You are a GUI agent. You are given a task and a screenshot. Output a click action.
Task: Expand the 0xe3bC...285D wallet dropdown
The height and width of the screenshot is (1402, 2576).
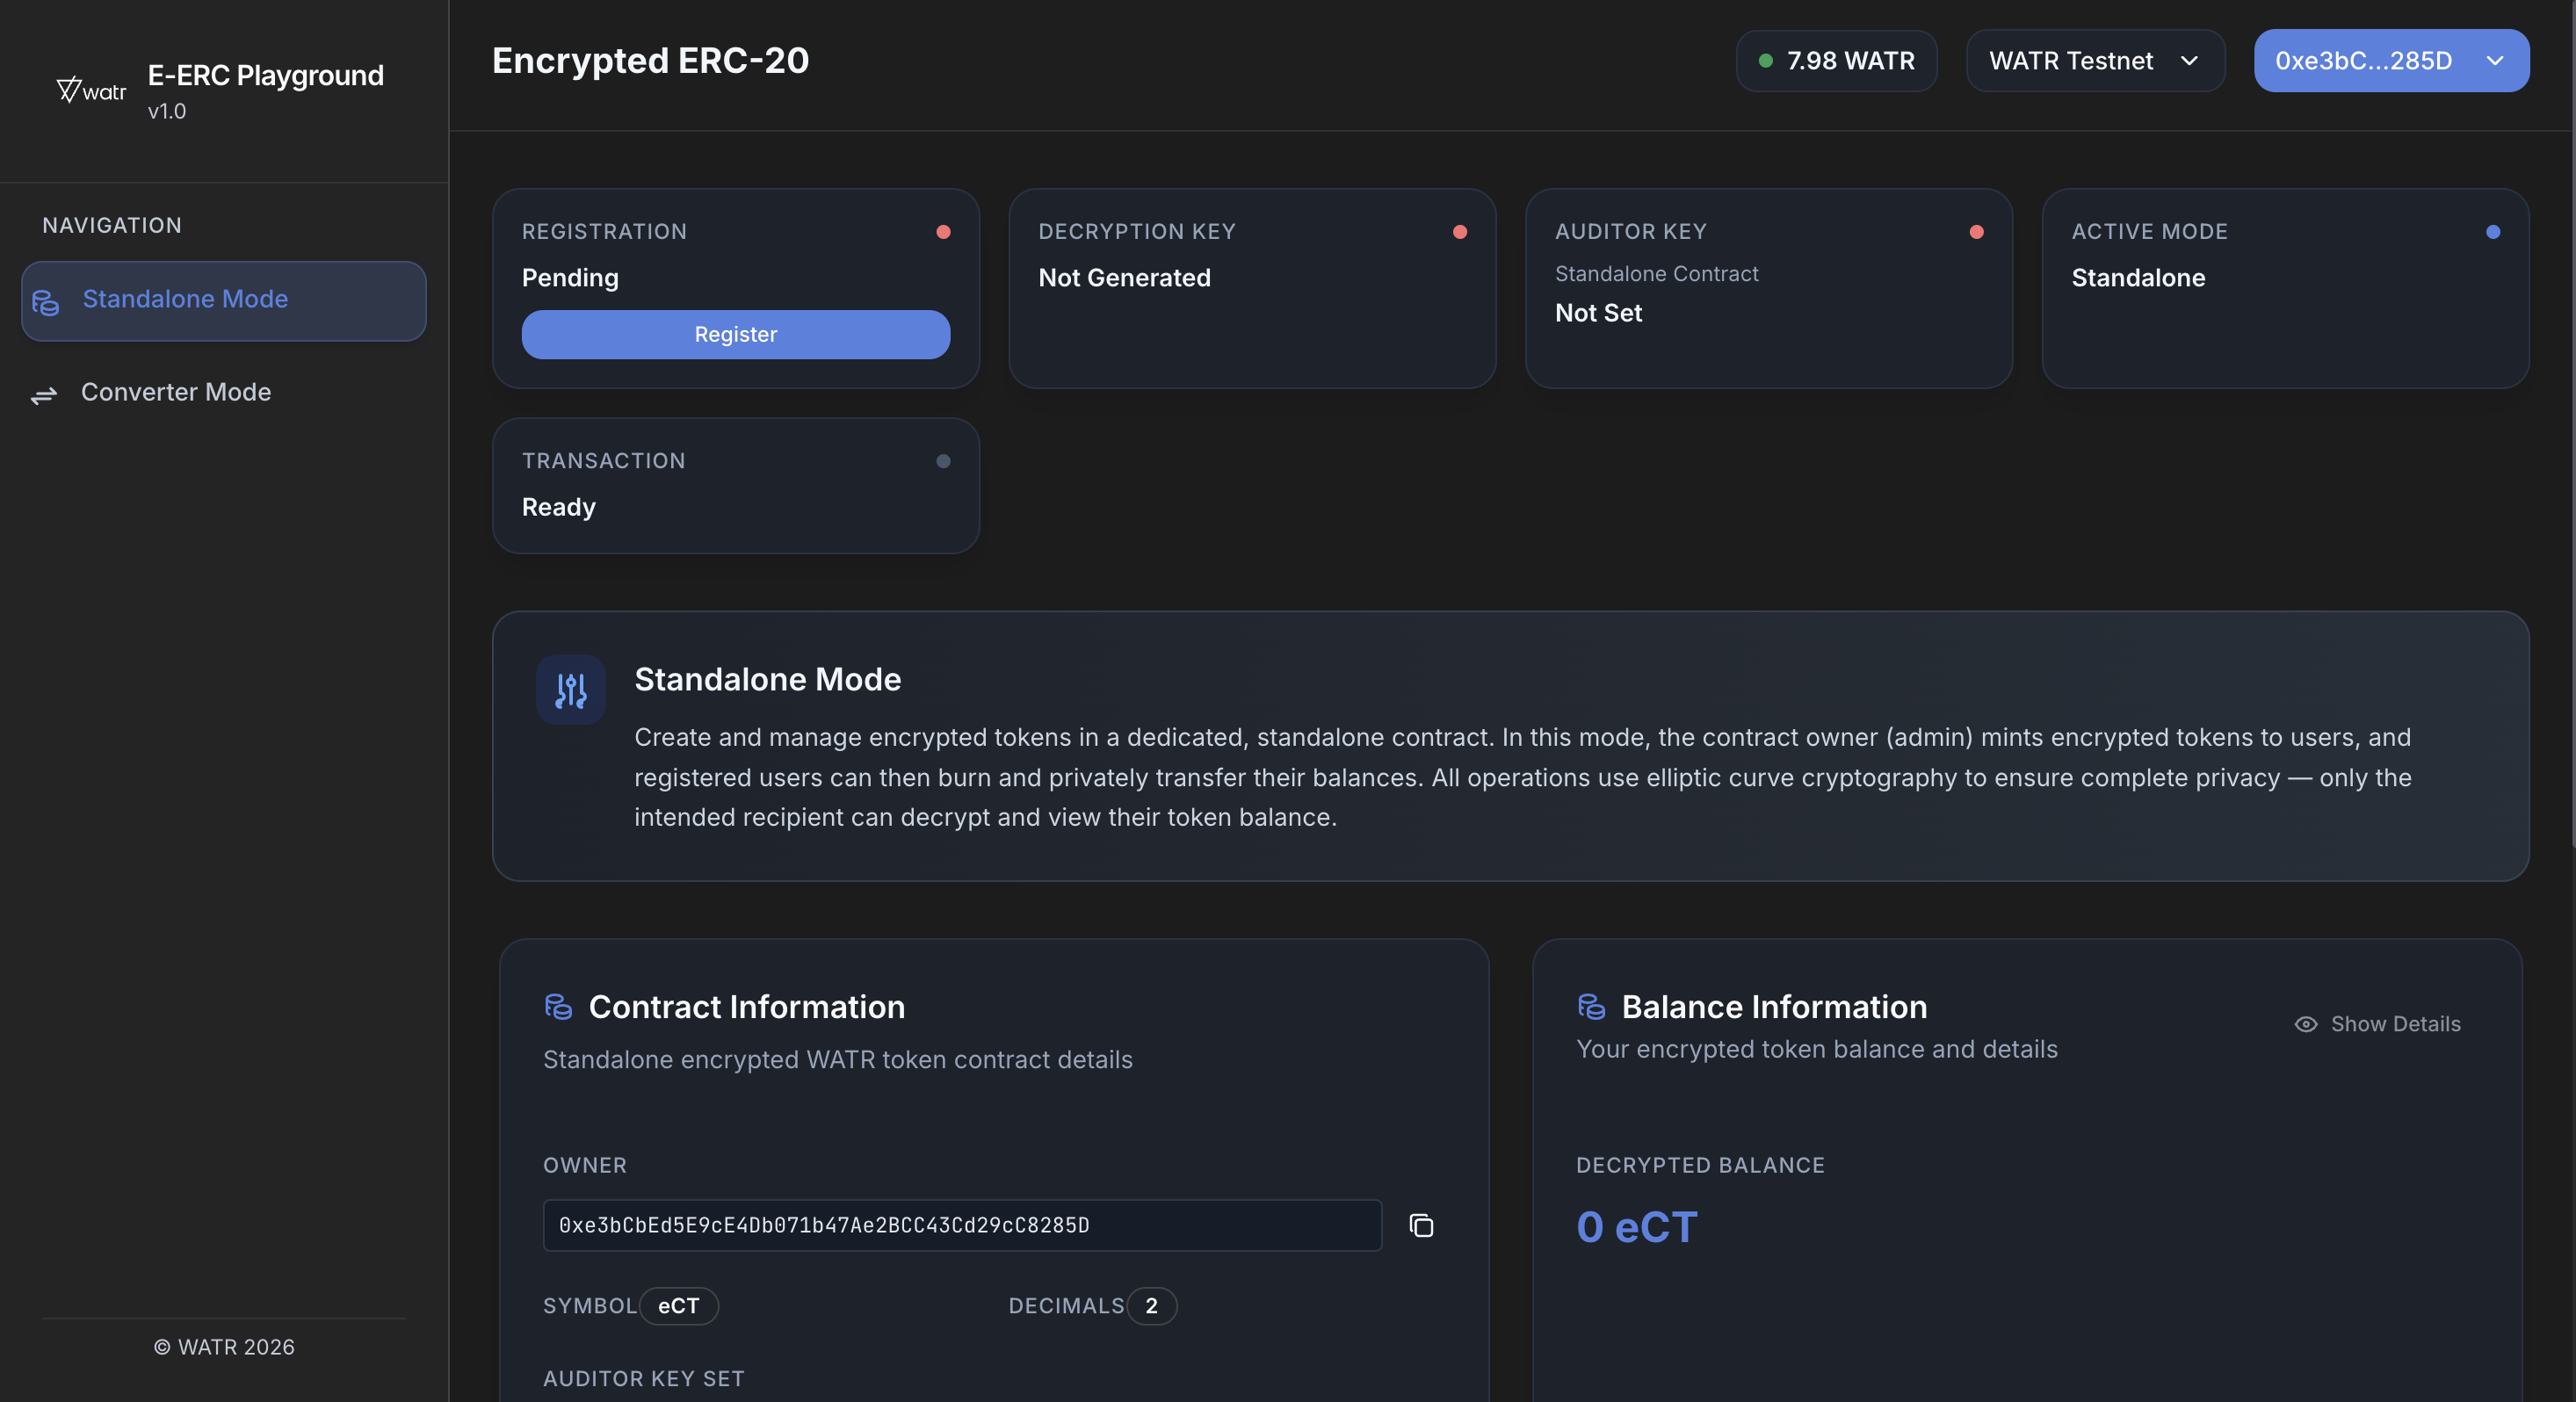(x=2390, y=61)
